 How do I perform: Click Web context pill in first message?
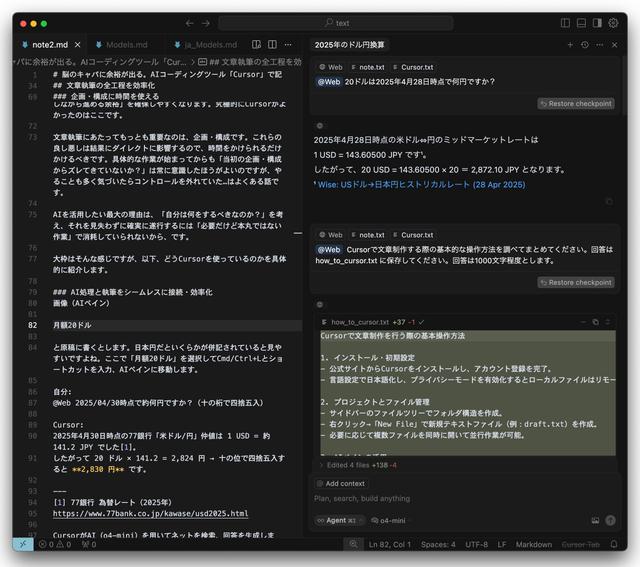(x=331, y=67)
